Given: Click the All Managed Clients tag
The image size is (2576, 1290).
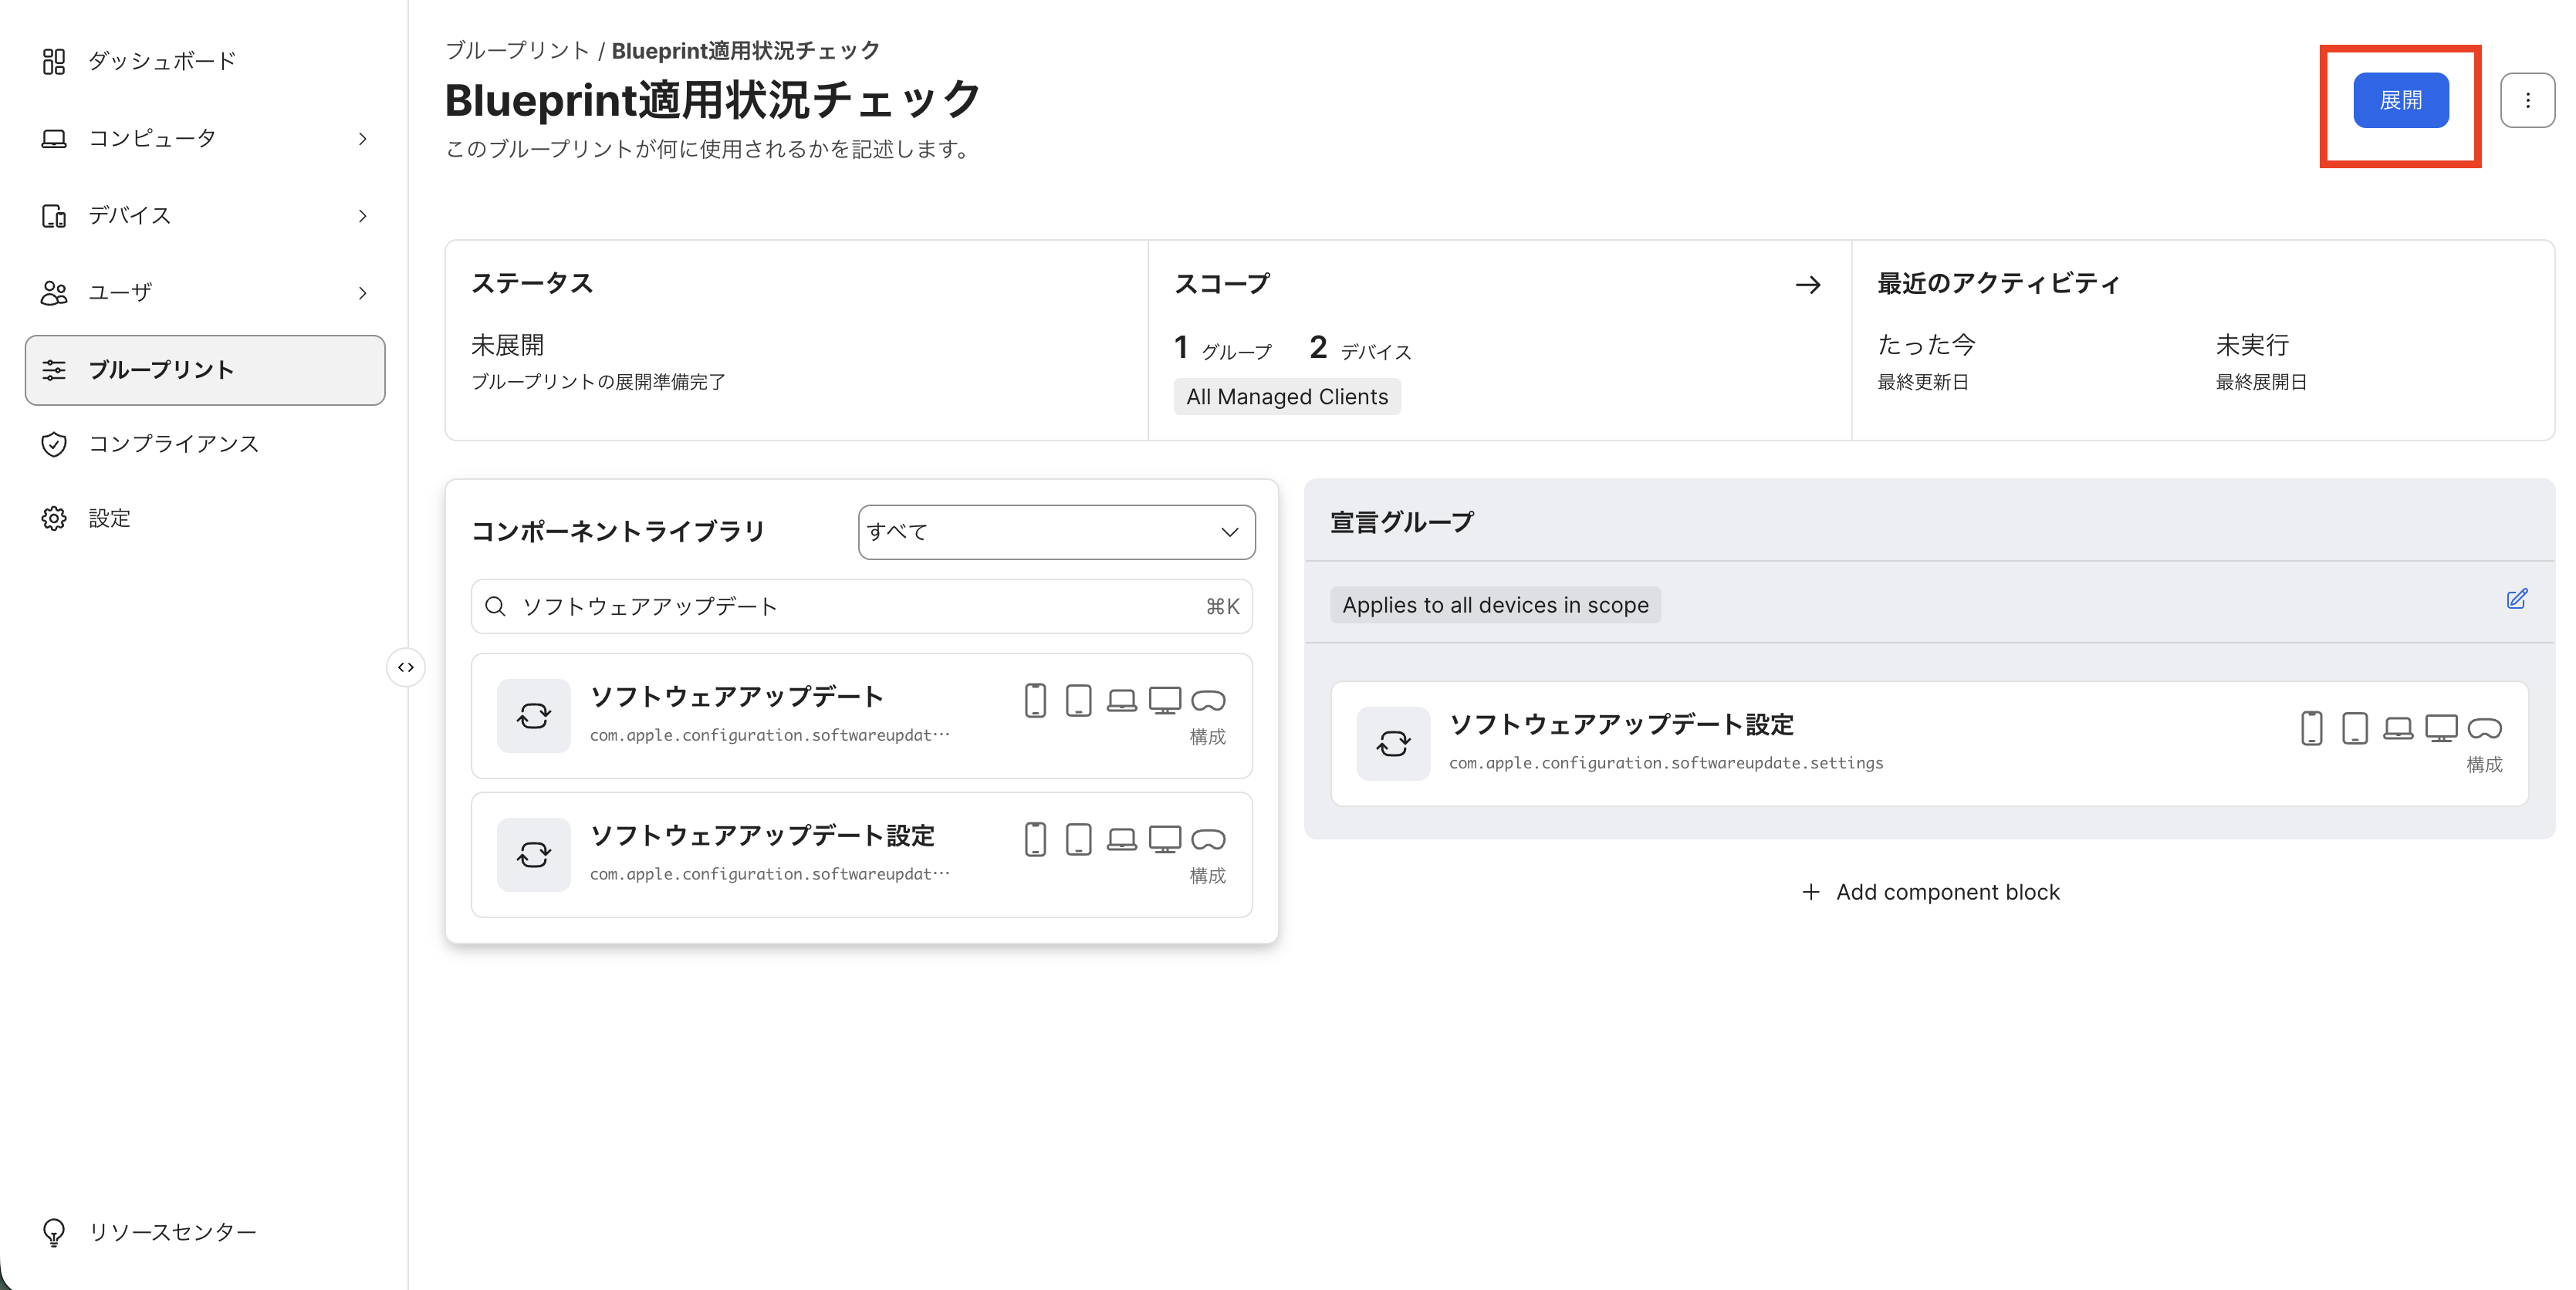Looking at the screenshot, I should point(1287,397).
